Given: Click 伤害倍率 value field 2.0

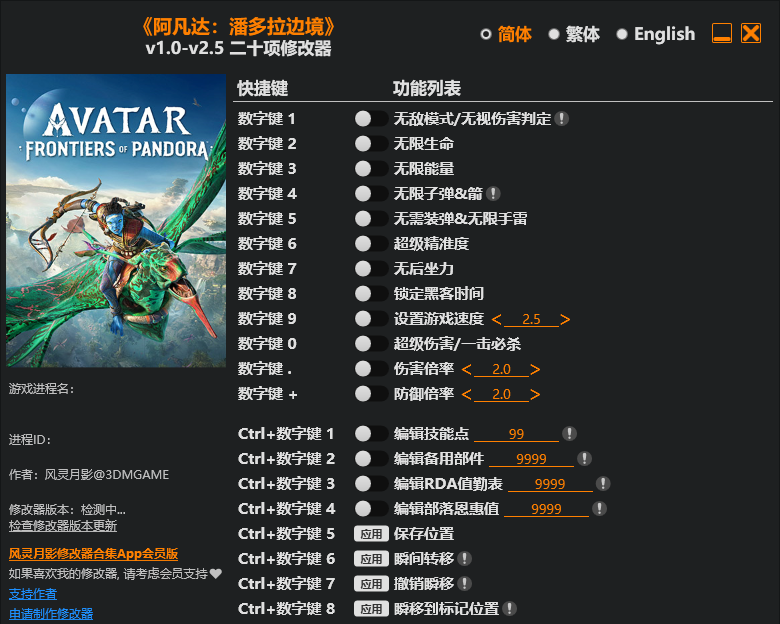Looking at the screenshot, I should click(501, 369).
